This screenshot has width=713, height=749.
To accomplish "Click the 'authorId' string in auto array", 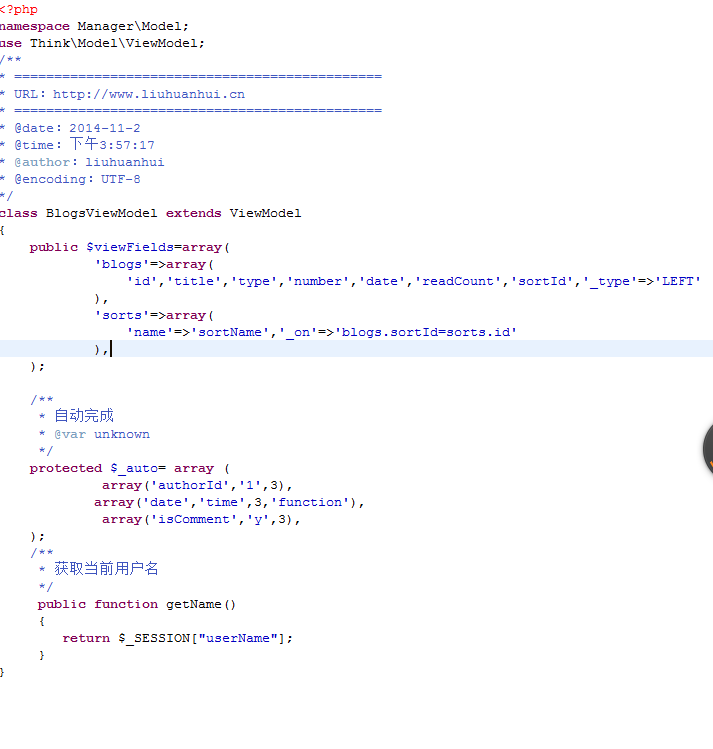I will [190, 485].
